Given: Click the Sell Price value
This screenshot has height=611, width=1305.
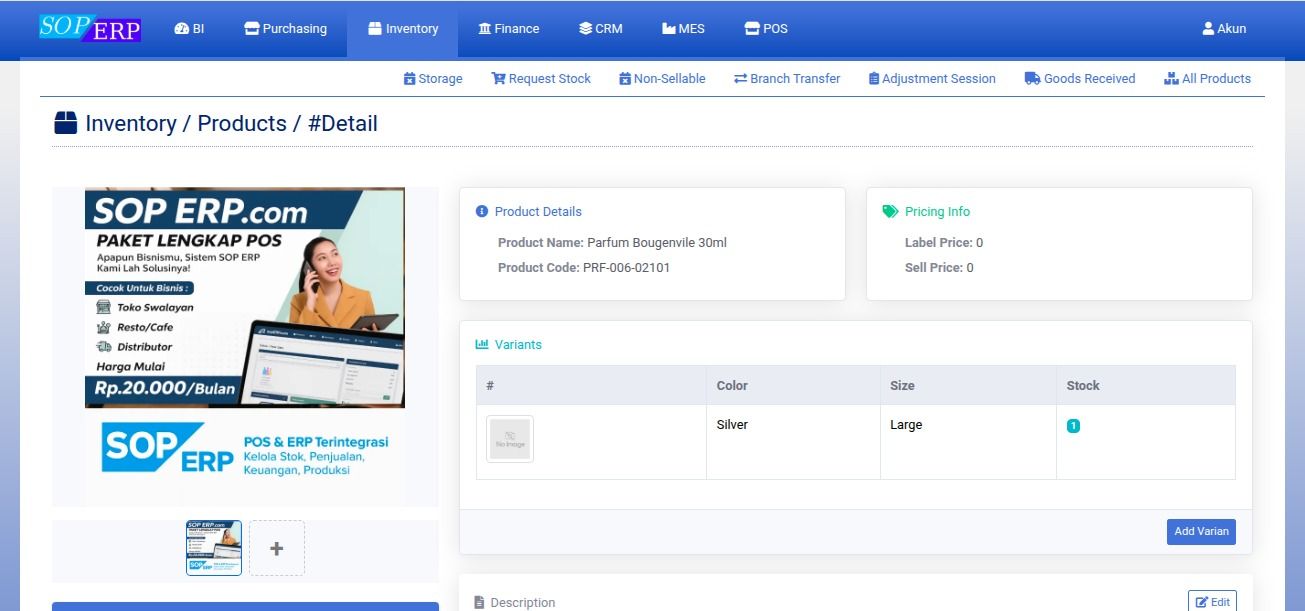Looking at the screenshot, I should click(x=970, y=268).
